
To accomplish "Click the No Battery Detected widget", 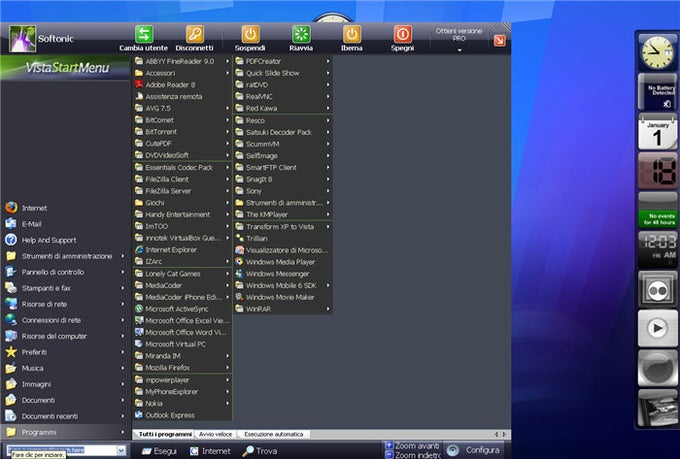I will pos(657,92).
